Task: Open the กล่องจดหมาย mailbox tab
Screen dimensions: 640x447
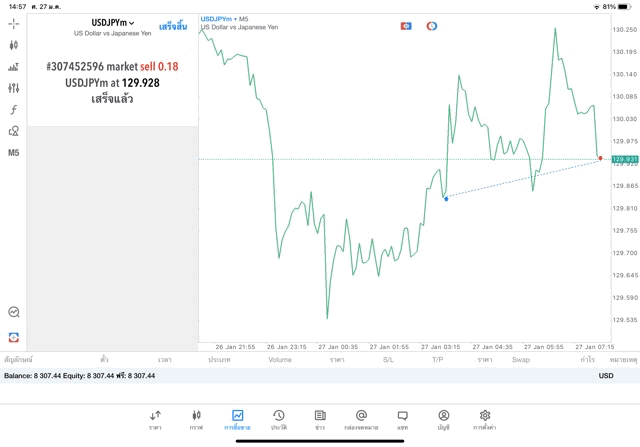Action: 361,420
